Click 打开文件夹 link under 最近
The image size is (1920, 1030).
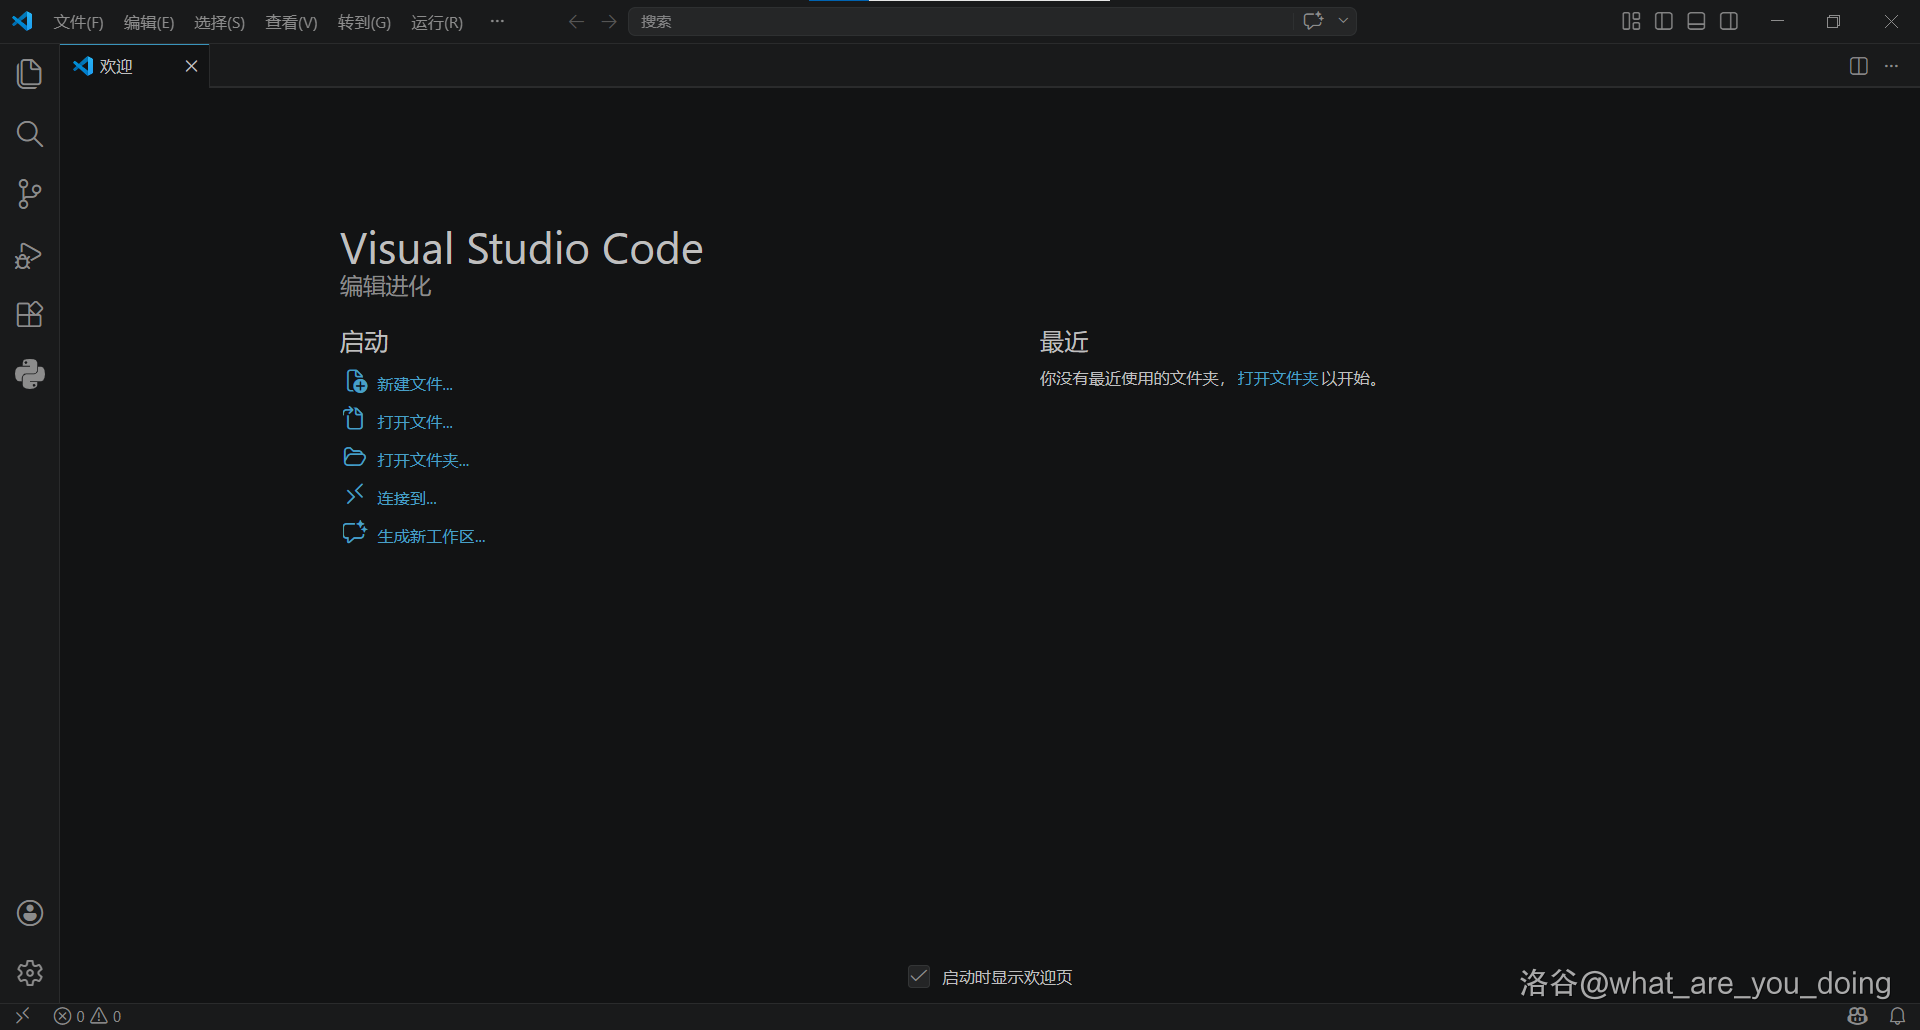[x=1278, y=378]
